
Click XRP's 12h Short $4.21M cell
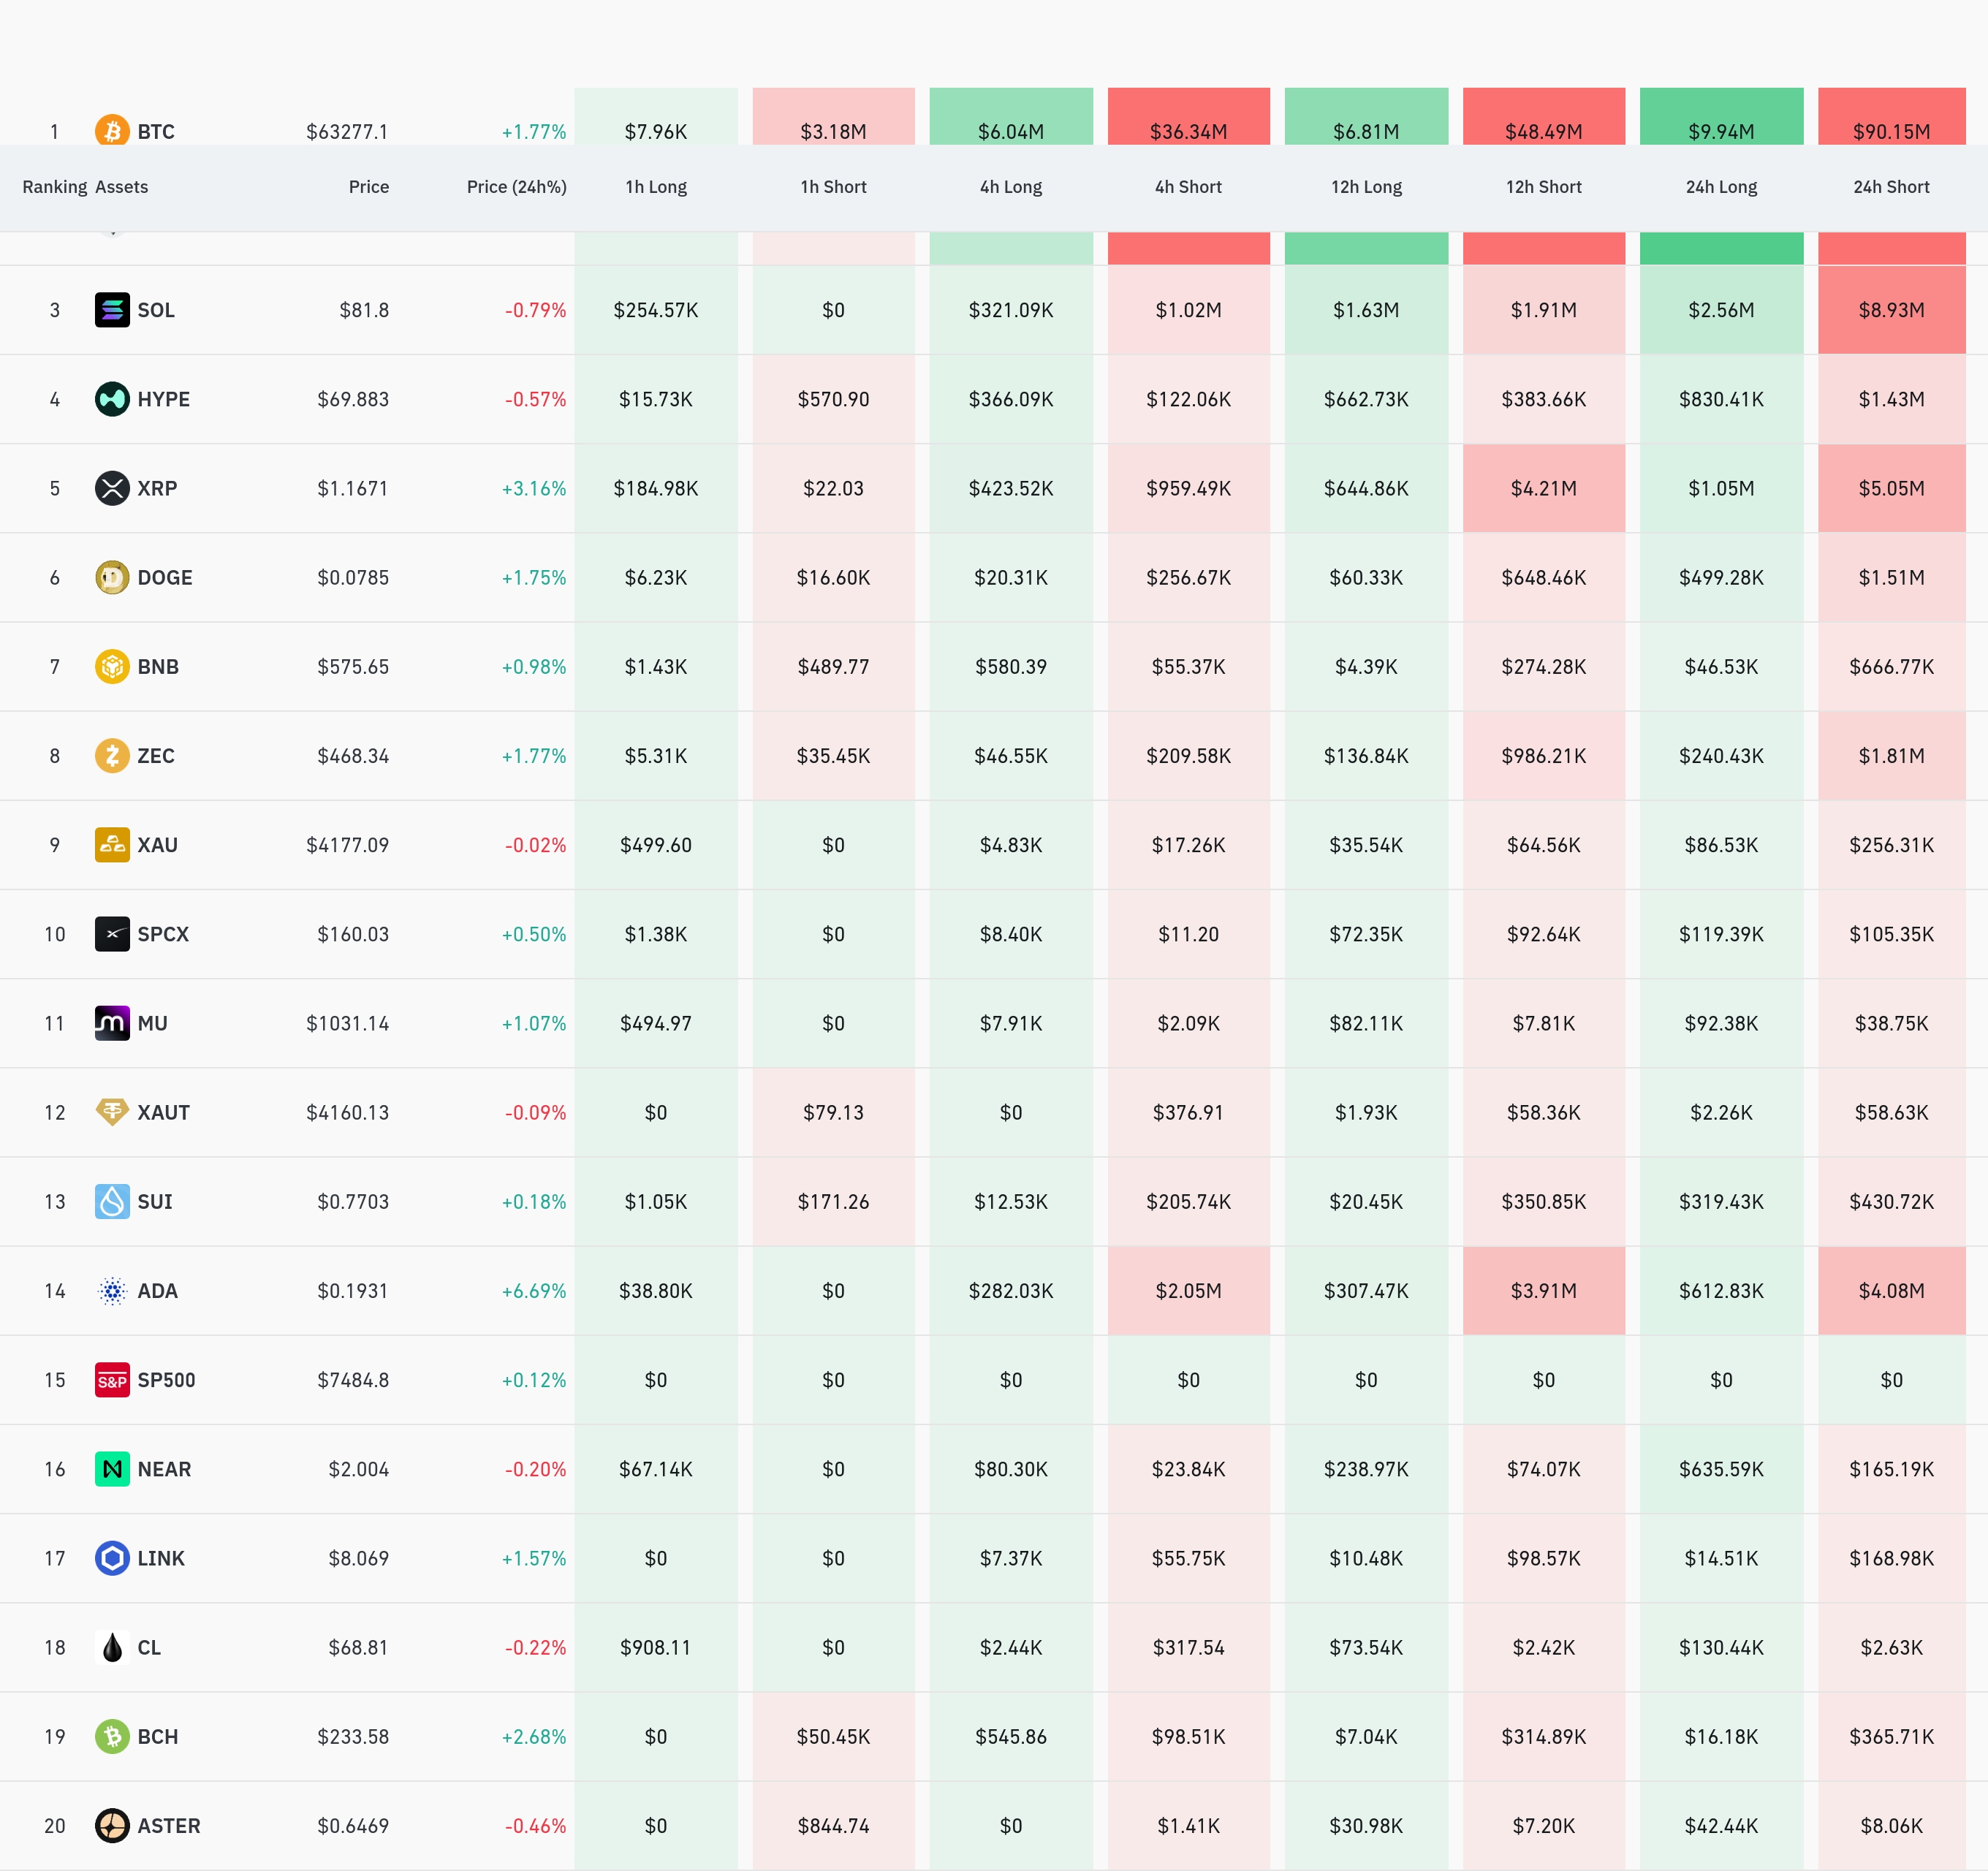[x=1543, y=488]
